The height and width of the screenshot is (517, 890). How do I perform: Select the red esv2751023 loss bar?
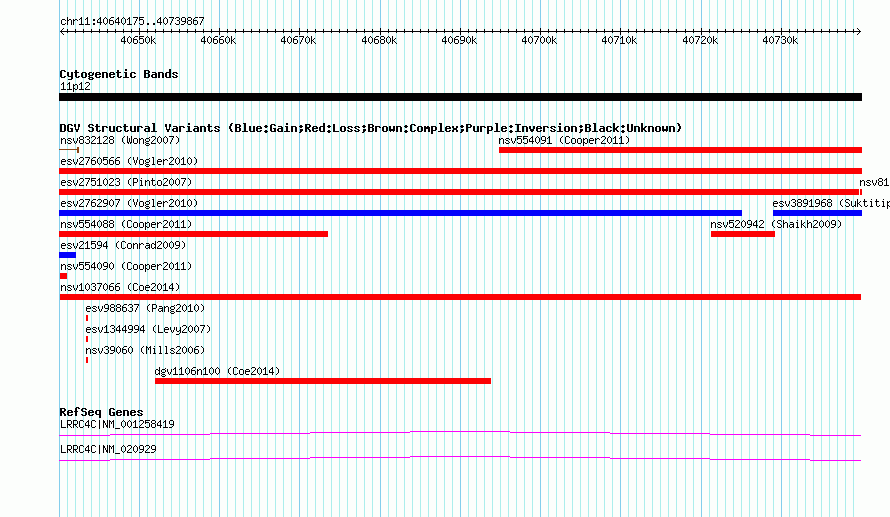[x=459, y=192]
